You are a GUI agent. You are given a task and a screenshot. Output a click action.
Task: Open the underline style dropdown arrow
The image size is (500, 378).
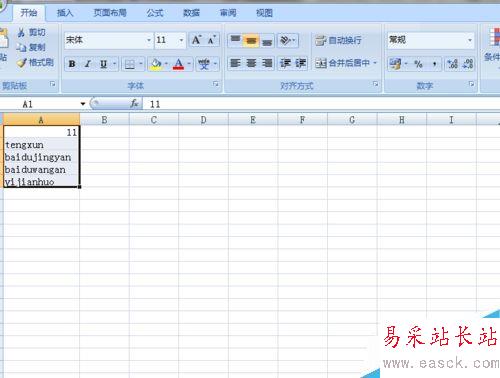pyautogui.click(x=114, y=64)
